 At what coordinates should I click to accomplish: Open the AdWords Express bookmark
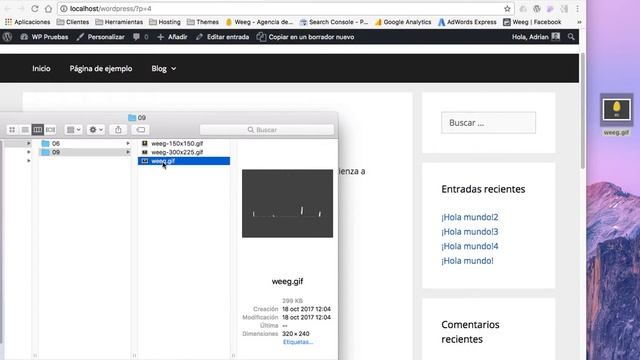point(467,22)
